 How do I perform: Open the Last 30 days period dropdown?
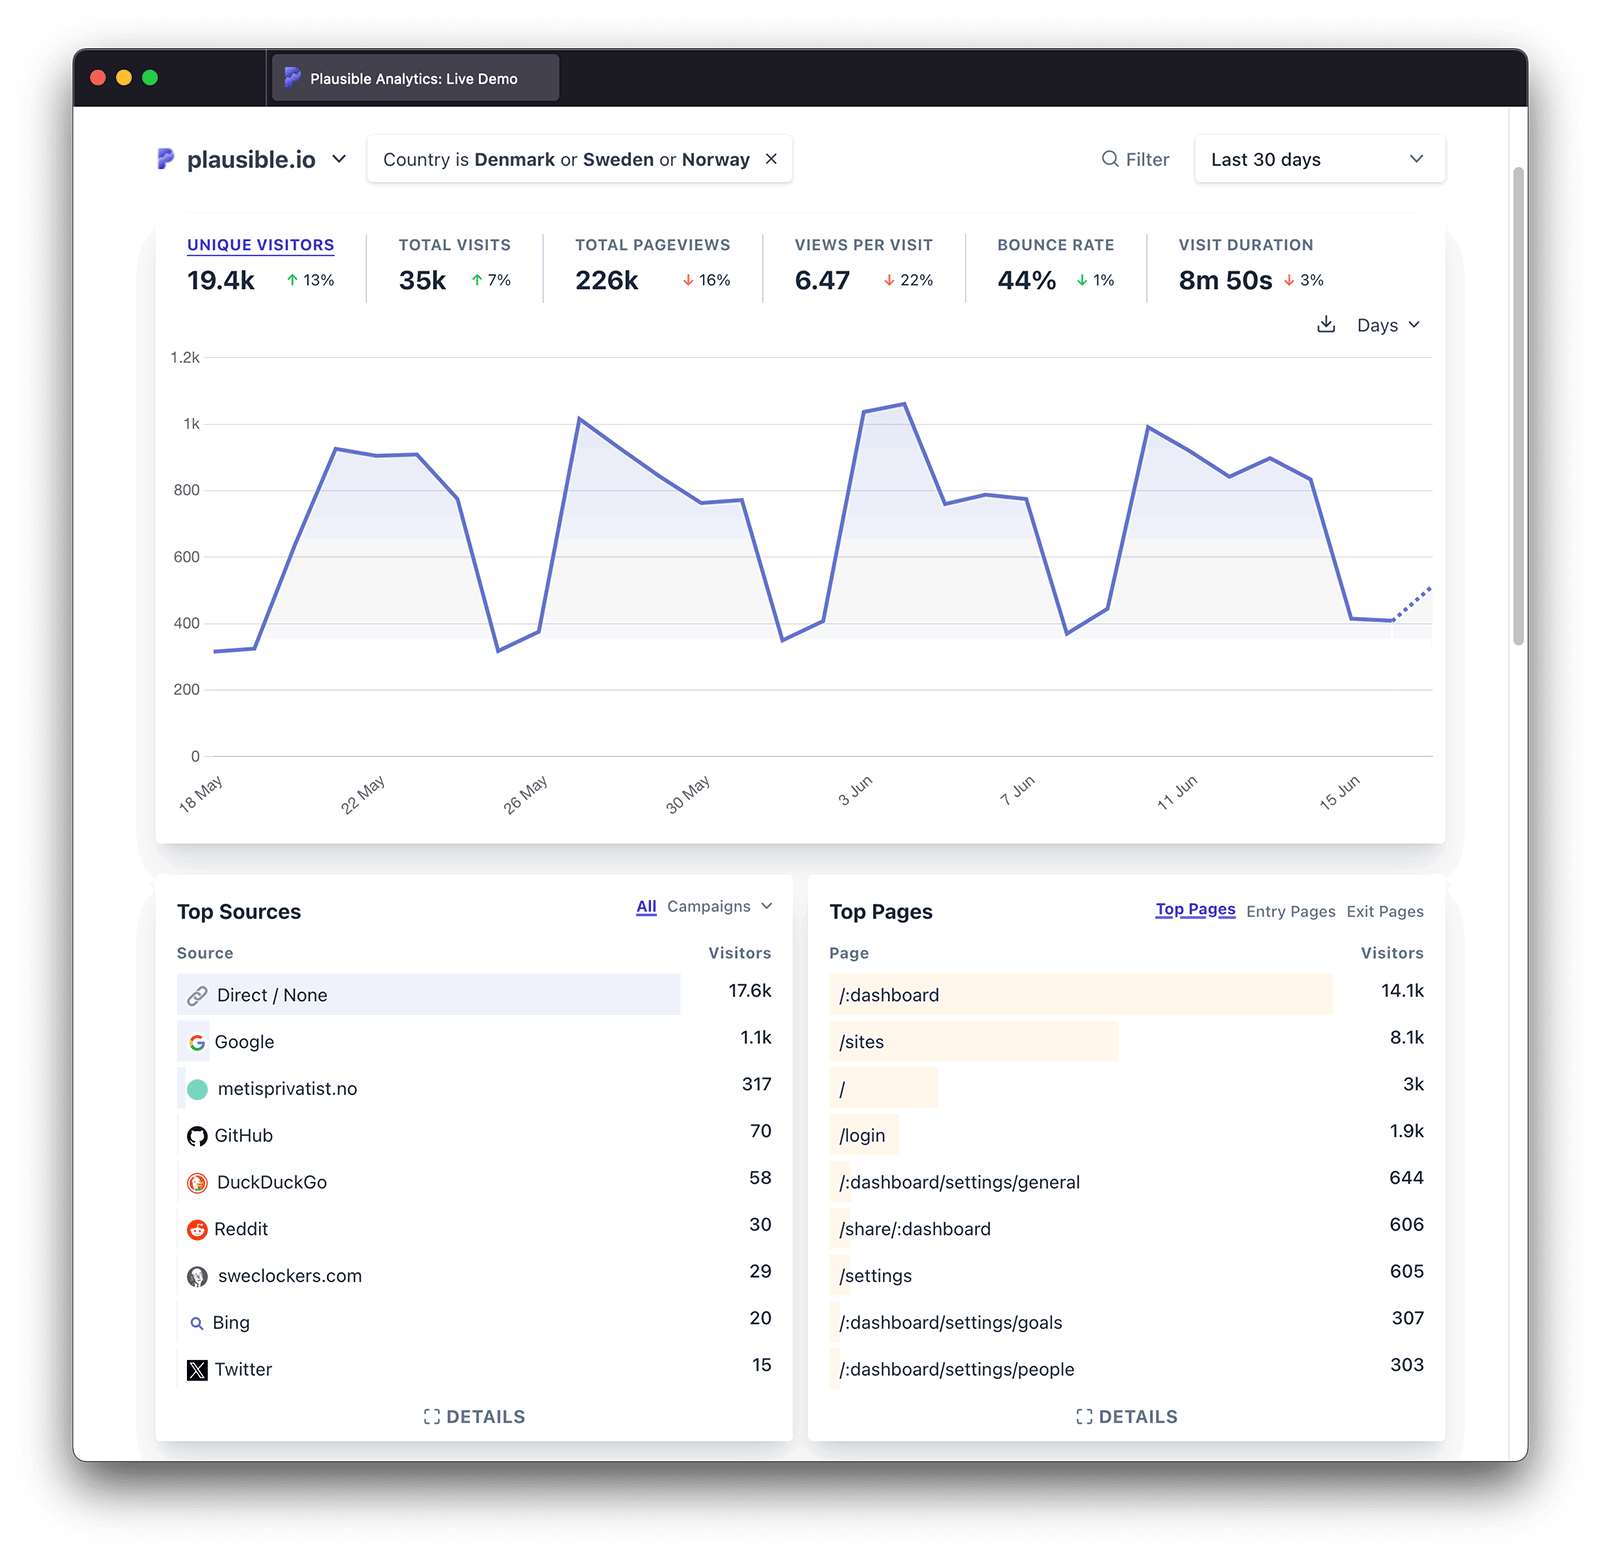[1318, 159]
